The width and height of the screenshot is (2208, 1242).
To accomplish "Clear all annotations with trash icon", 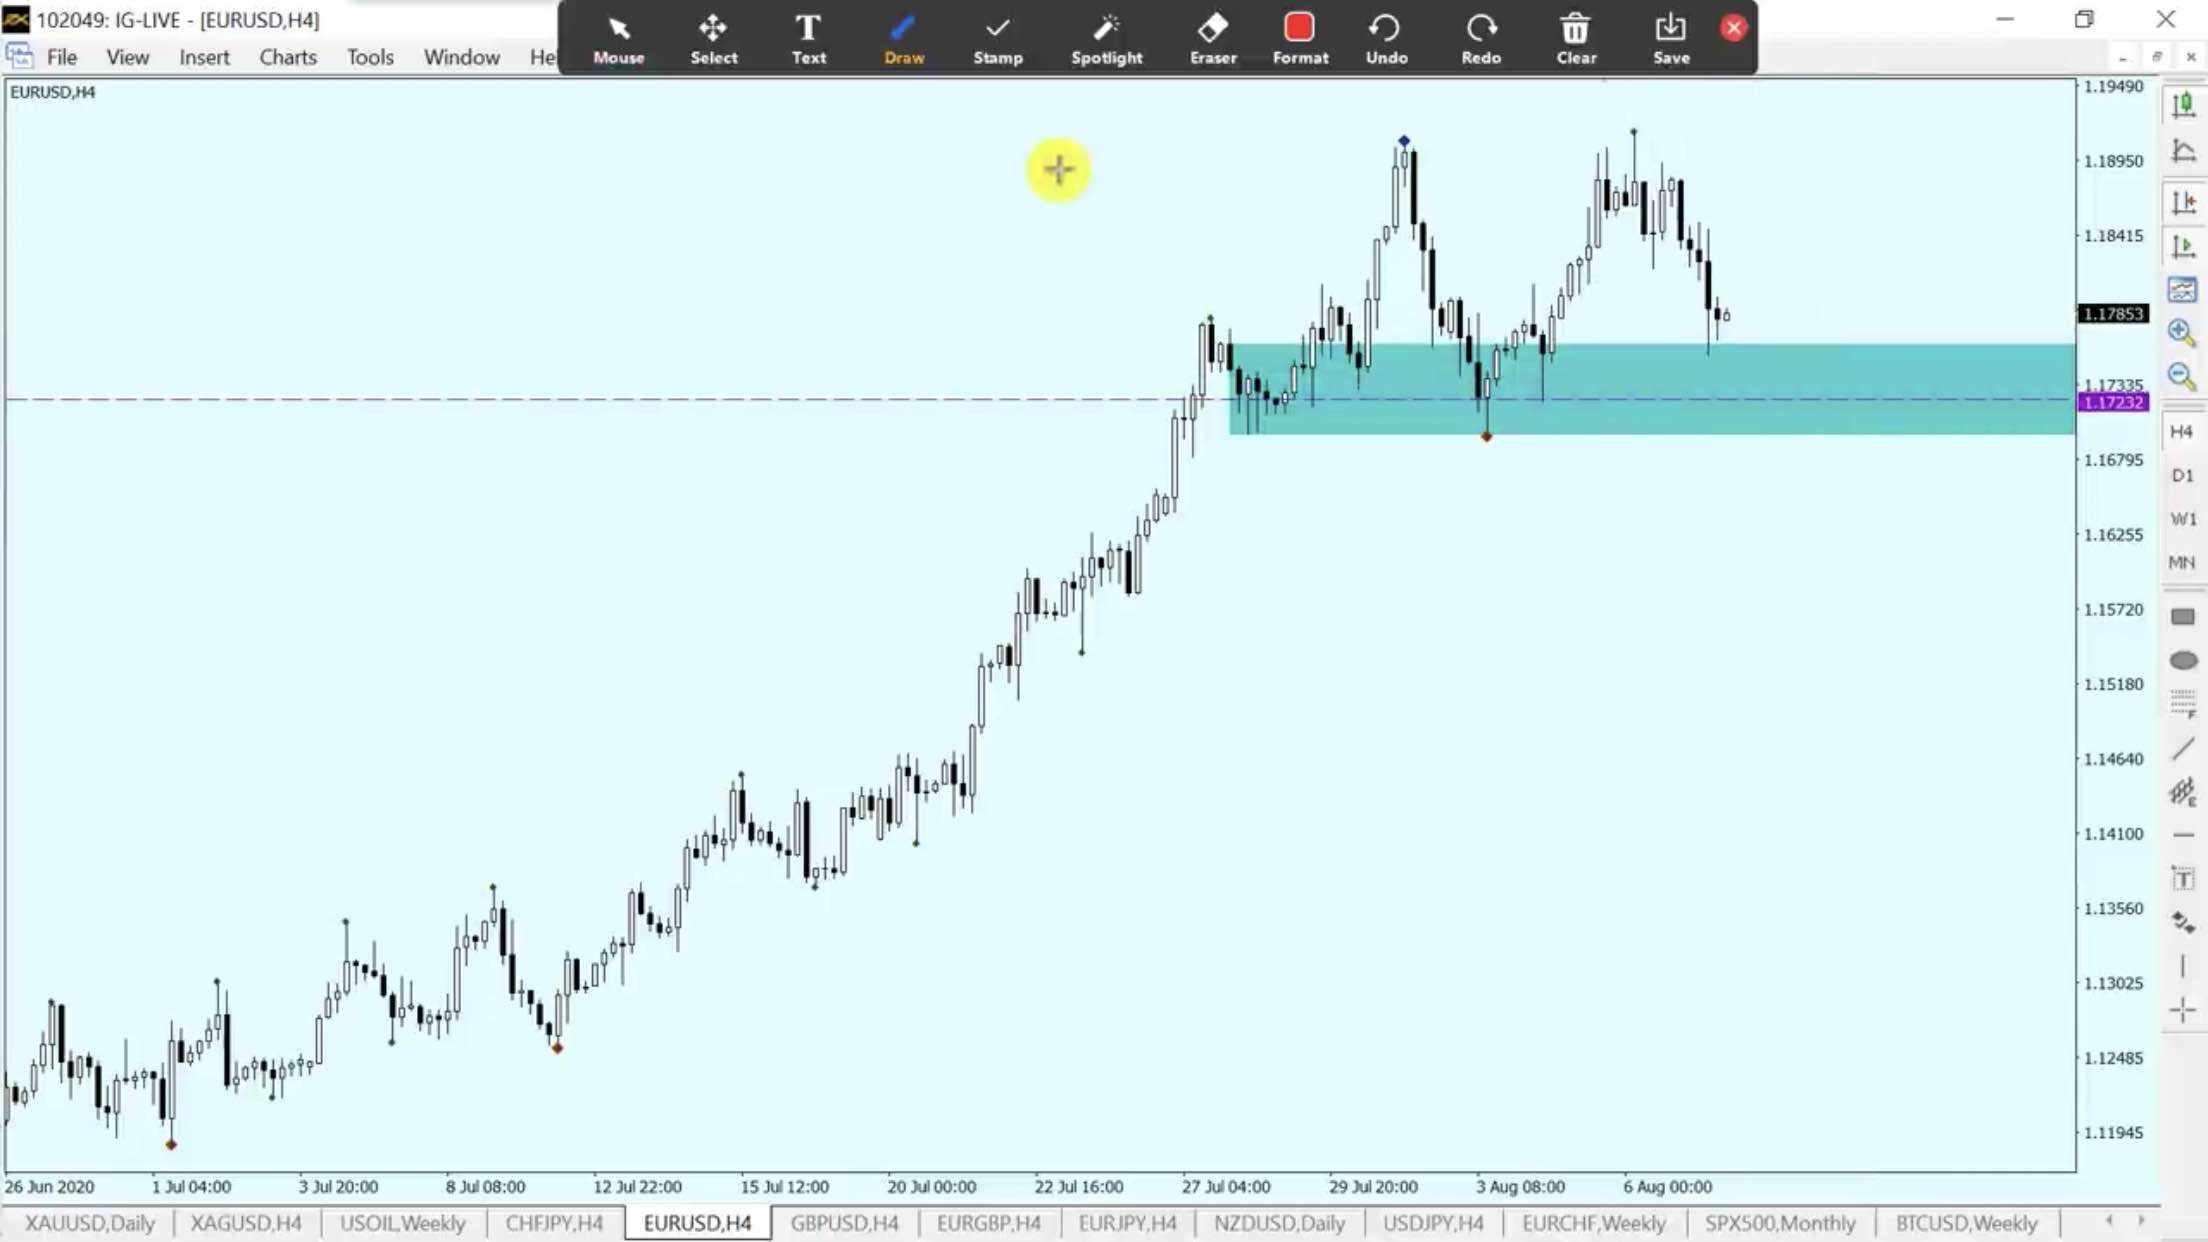I will pyautogui.click(x=1575, y=38).
